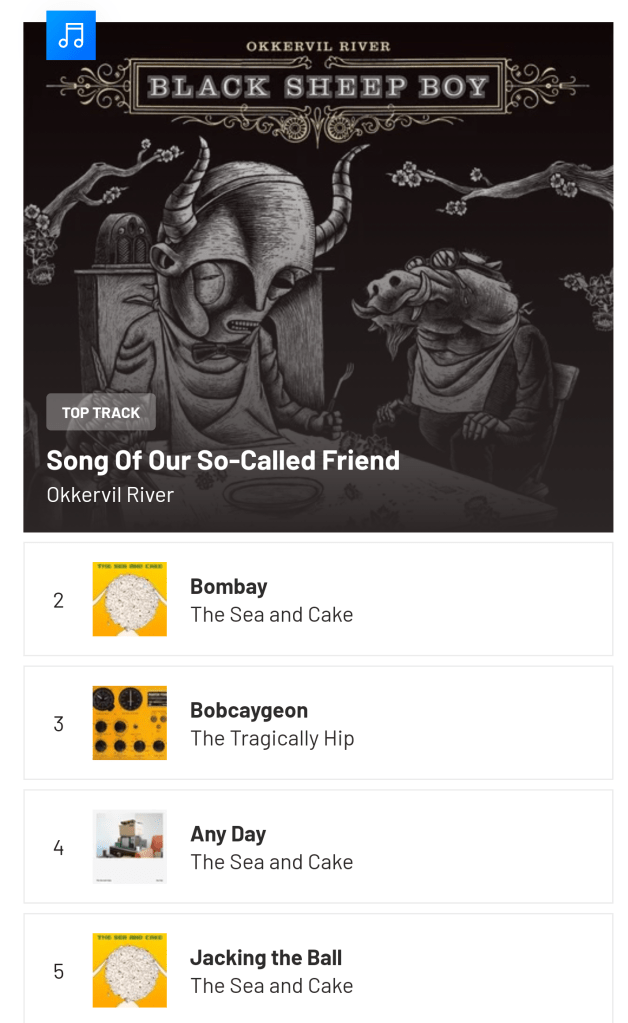Click rank number 3 in track list
This screenshot has width=628, height=1023.
point(58,724)
